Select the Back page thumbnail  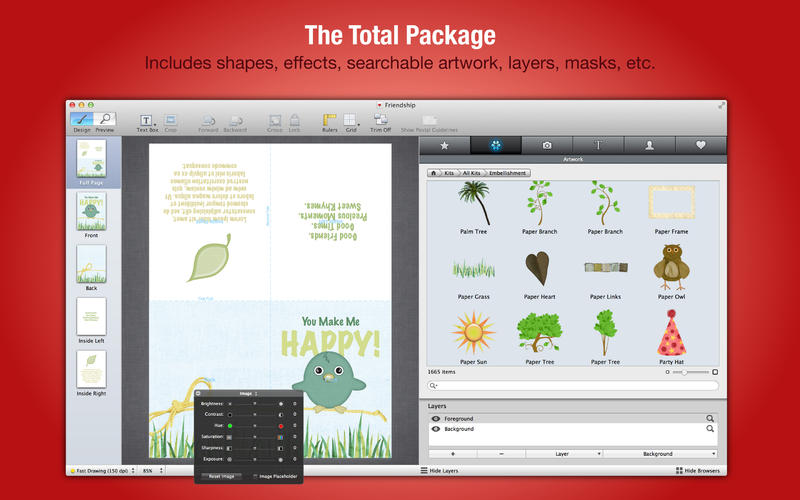(x=91, y=264)
